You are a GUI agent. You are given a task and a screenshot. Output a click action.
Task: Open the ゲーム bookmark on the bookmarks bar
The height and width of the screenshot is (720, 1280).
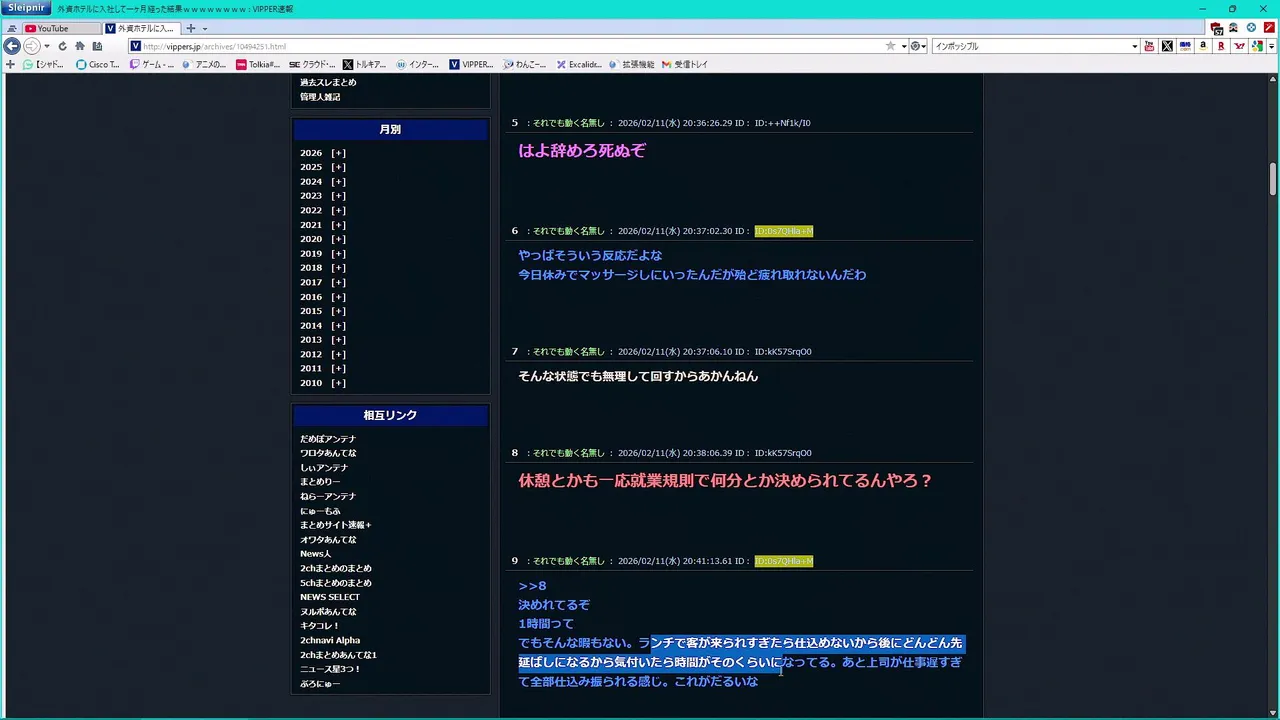[x=151, y=64]
